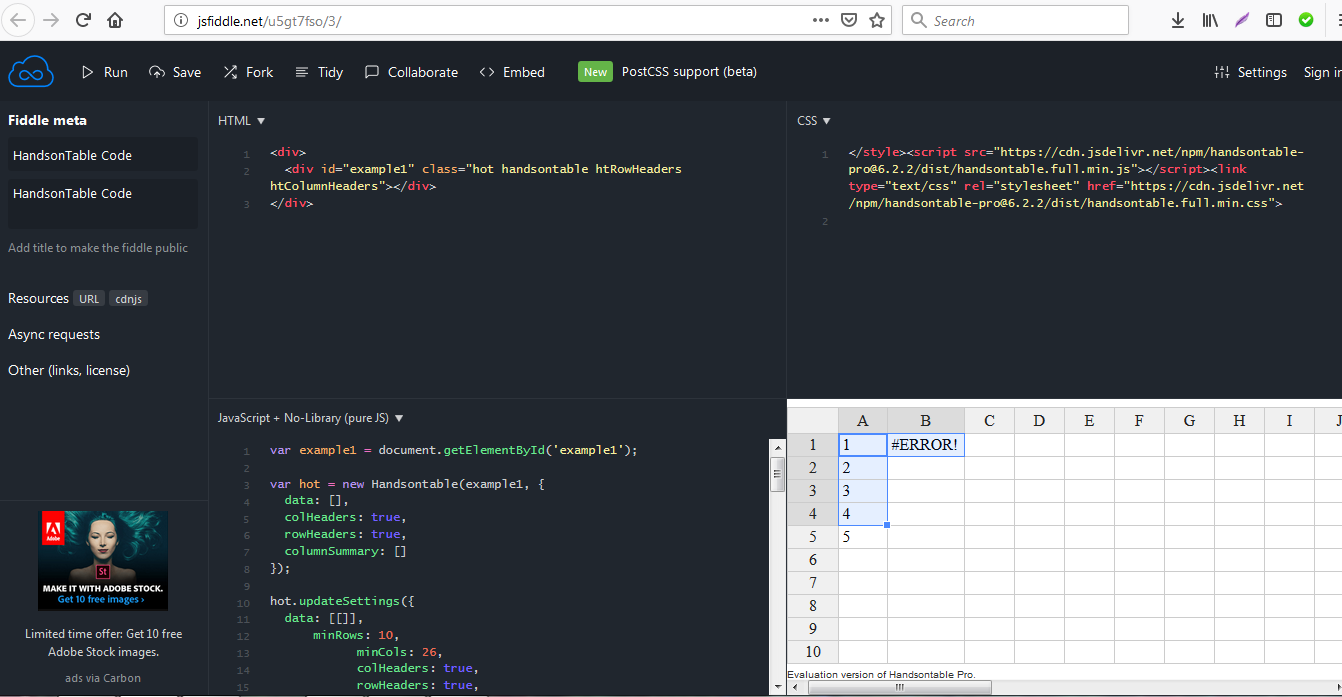Save the fiddle
This screenshot has width=1342, height=697.
[175, 72]
